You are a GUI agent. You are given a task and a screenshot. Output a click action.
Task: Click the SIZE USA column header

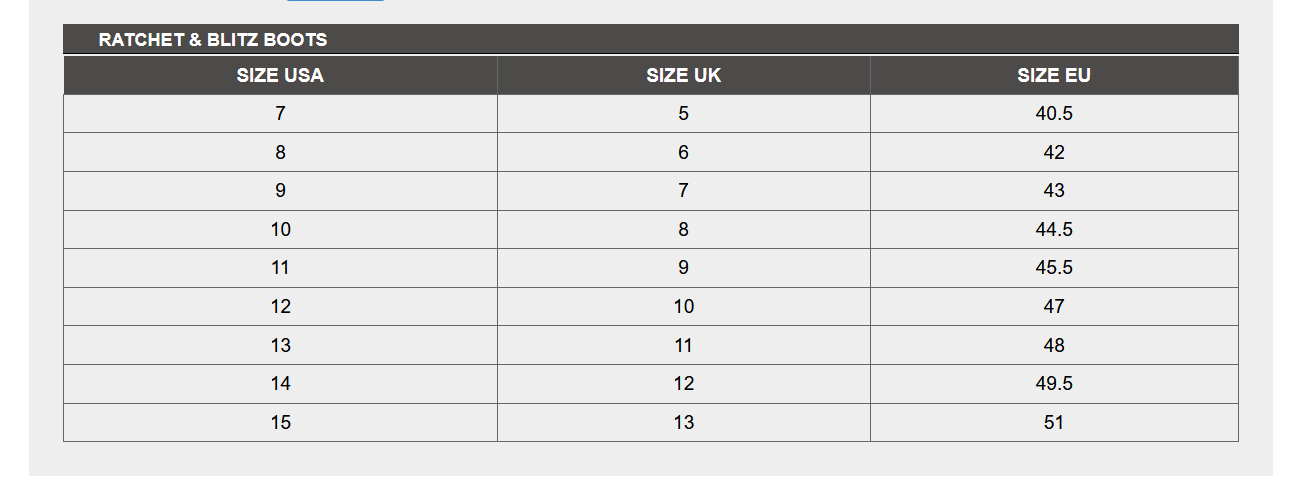pyautogui.click(x=280, y=75)
